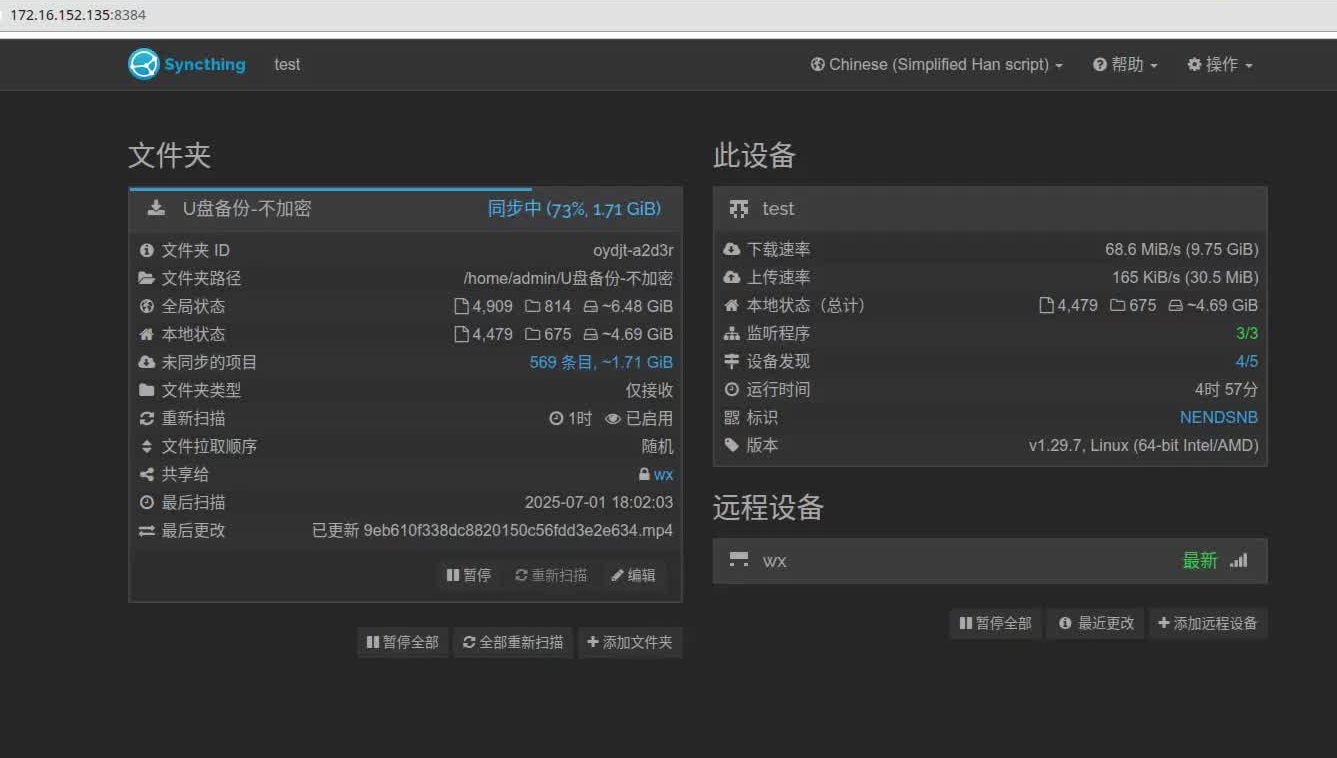
Task: Open 最近更改 recent changes
Action: [x=1096, y=623]
